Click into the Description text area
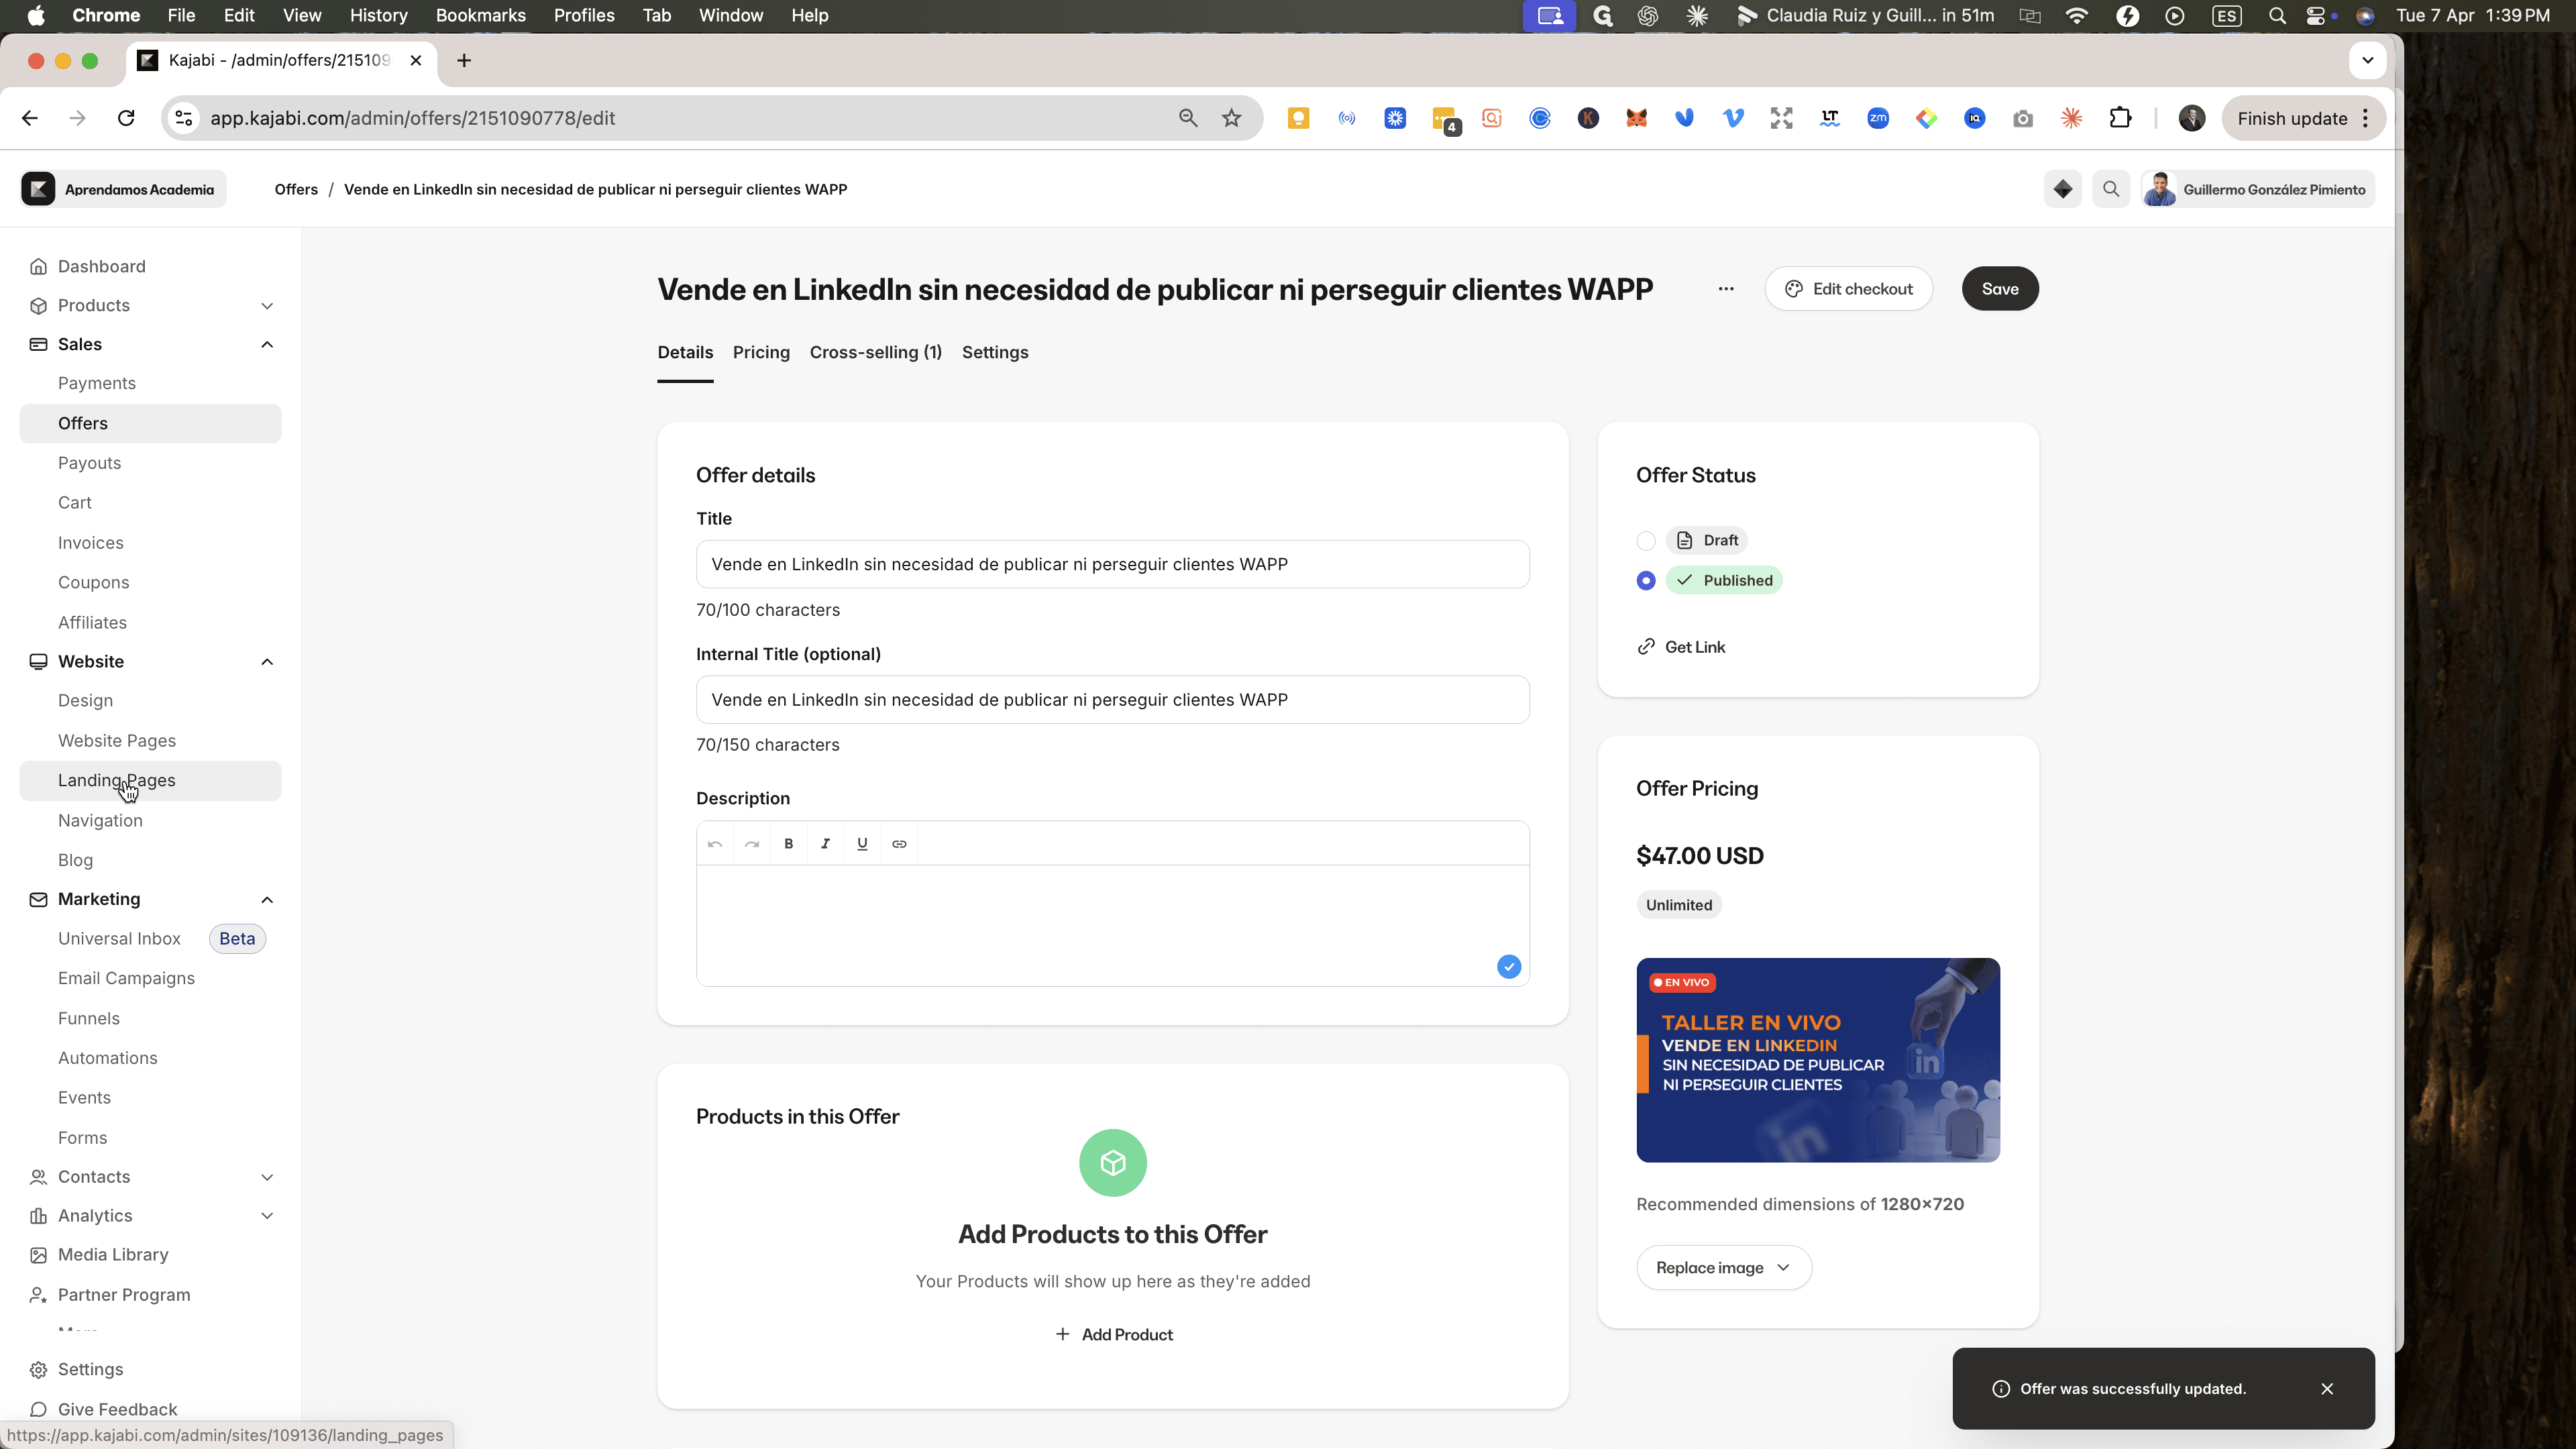This screenshot has height=1449, width=2576. pyautogui.click(x=1113, y=925)
